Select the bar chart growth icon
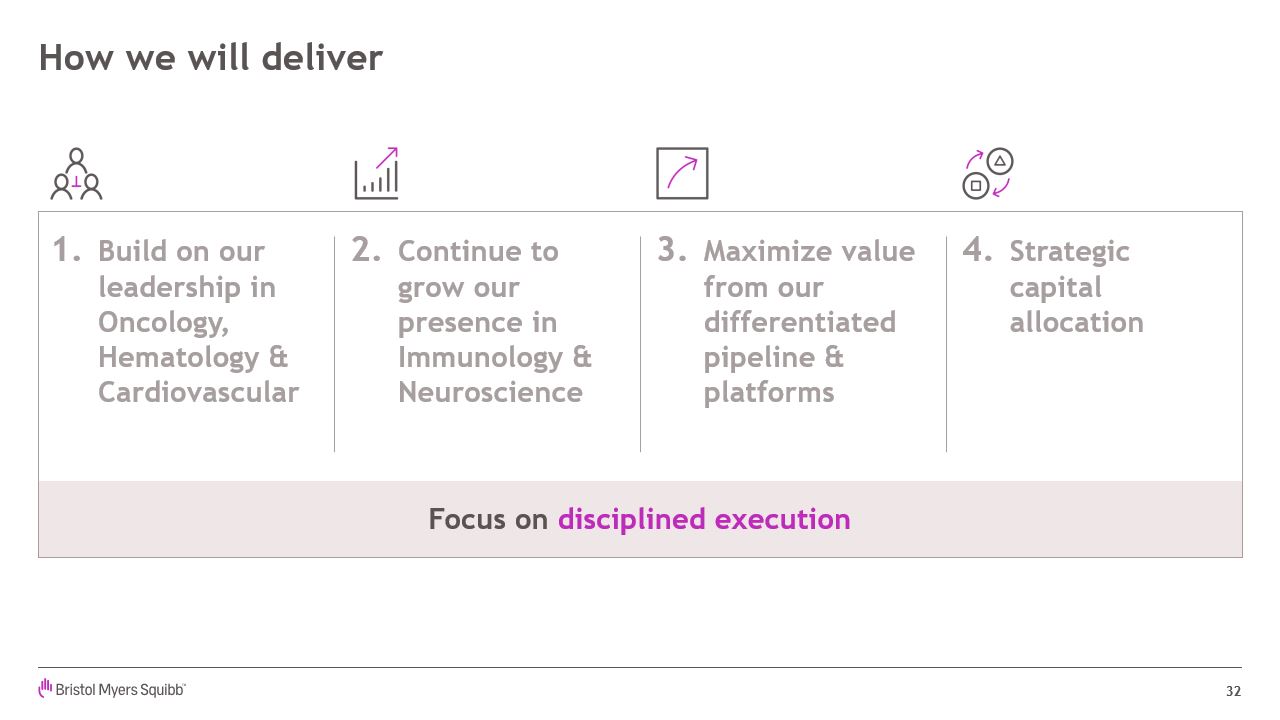Screen dimensions: 1280x720 (377, 173)
